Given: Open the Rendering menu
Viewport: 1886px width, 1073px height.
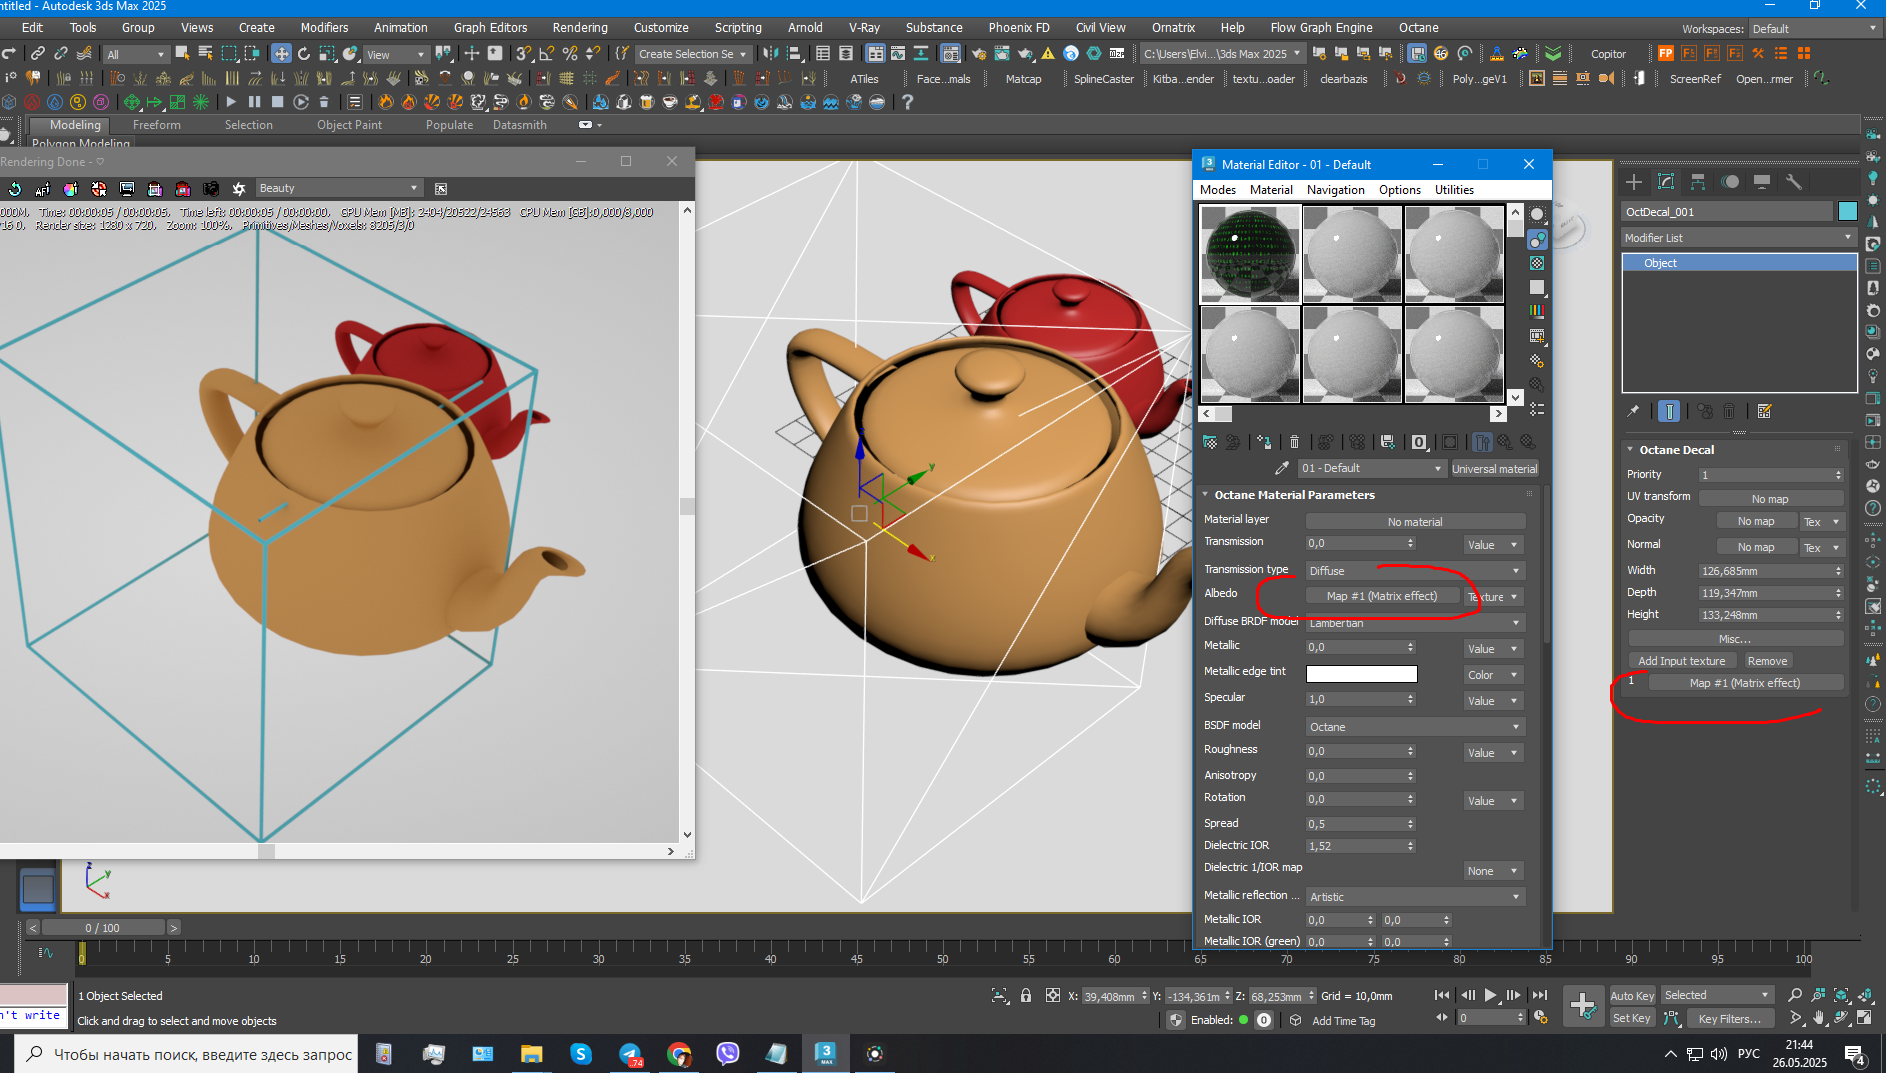Looking at the screenshot, I should (579, 28).
